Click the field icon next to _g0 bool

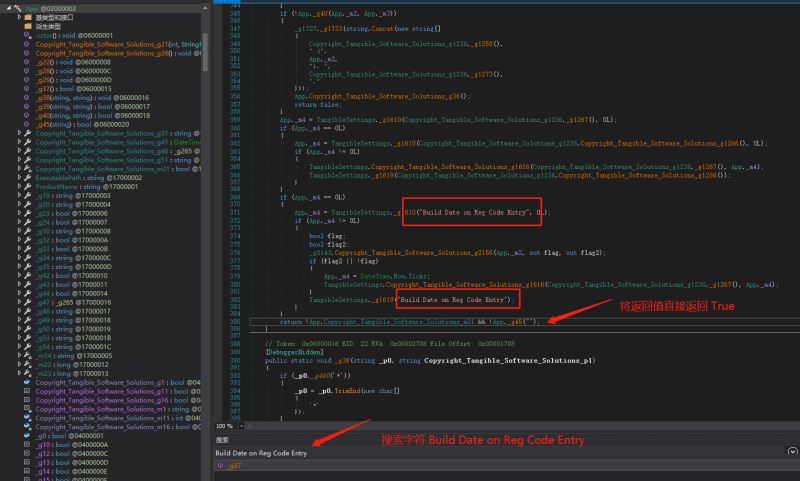[27, 436]
